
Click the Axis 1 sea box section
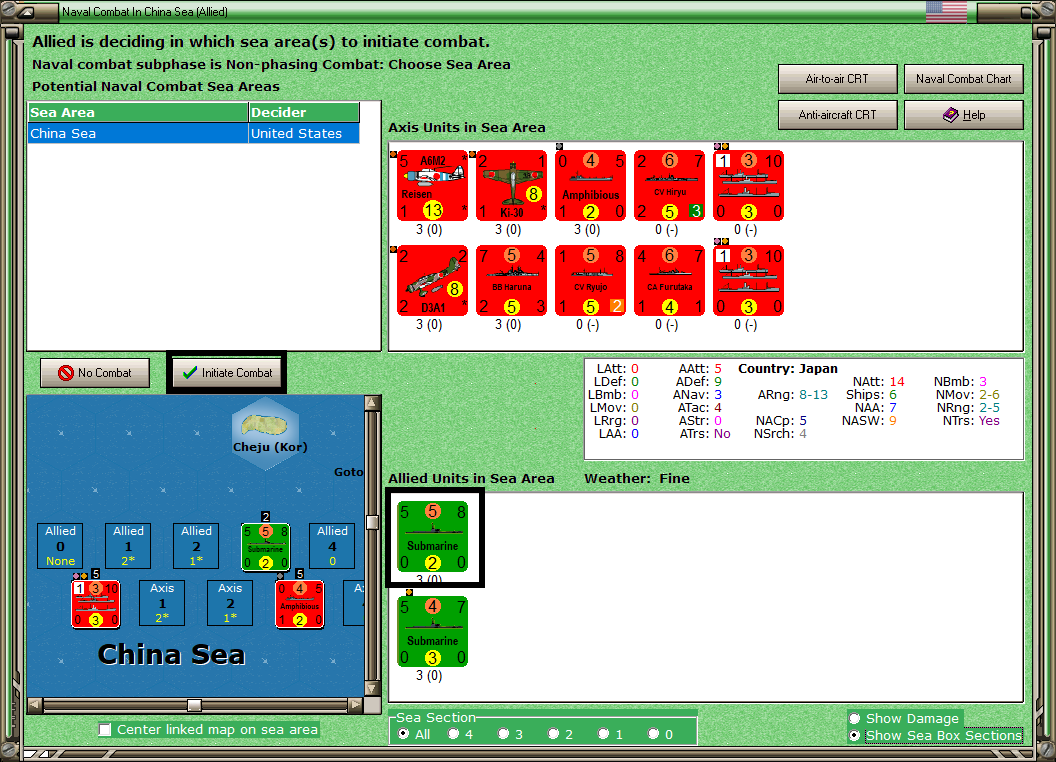[162, 603]
